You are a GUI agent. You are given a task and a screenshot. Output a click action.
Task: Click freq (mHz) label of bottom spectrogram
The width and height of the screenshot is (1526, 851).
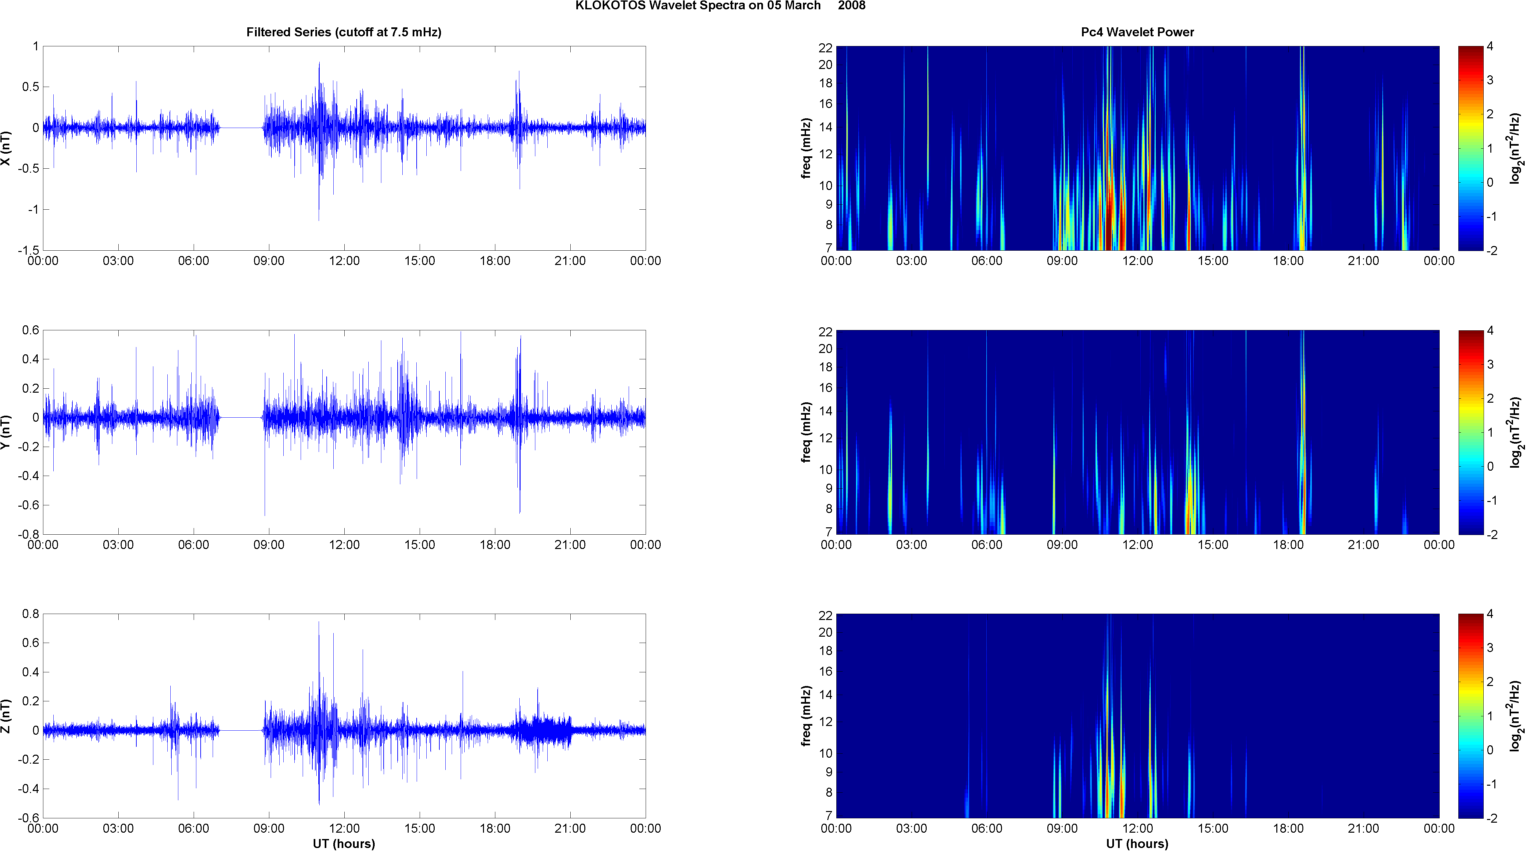806,716
